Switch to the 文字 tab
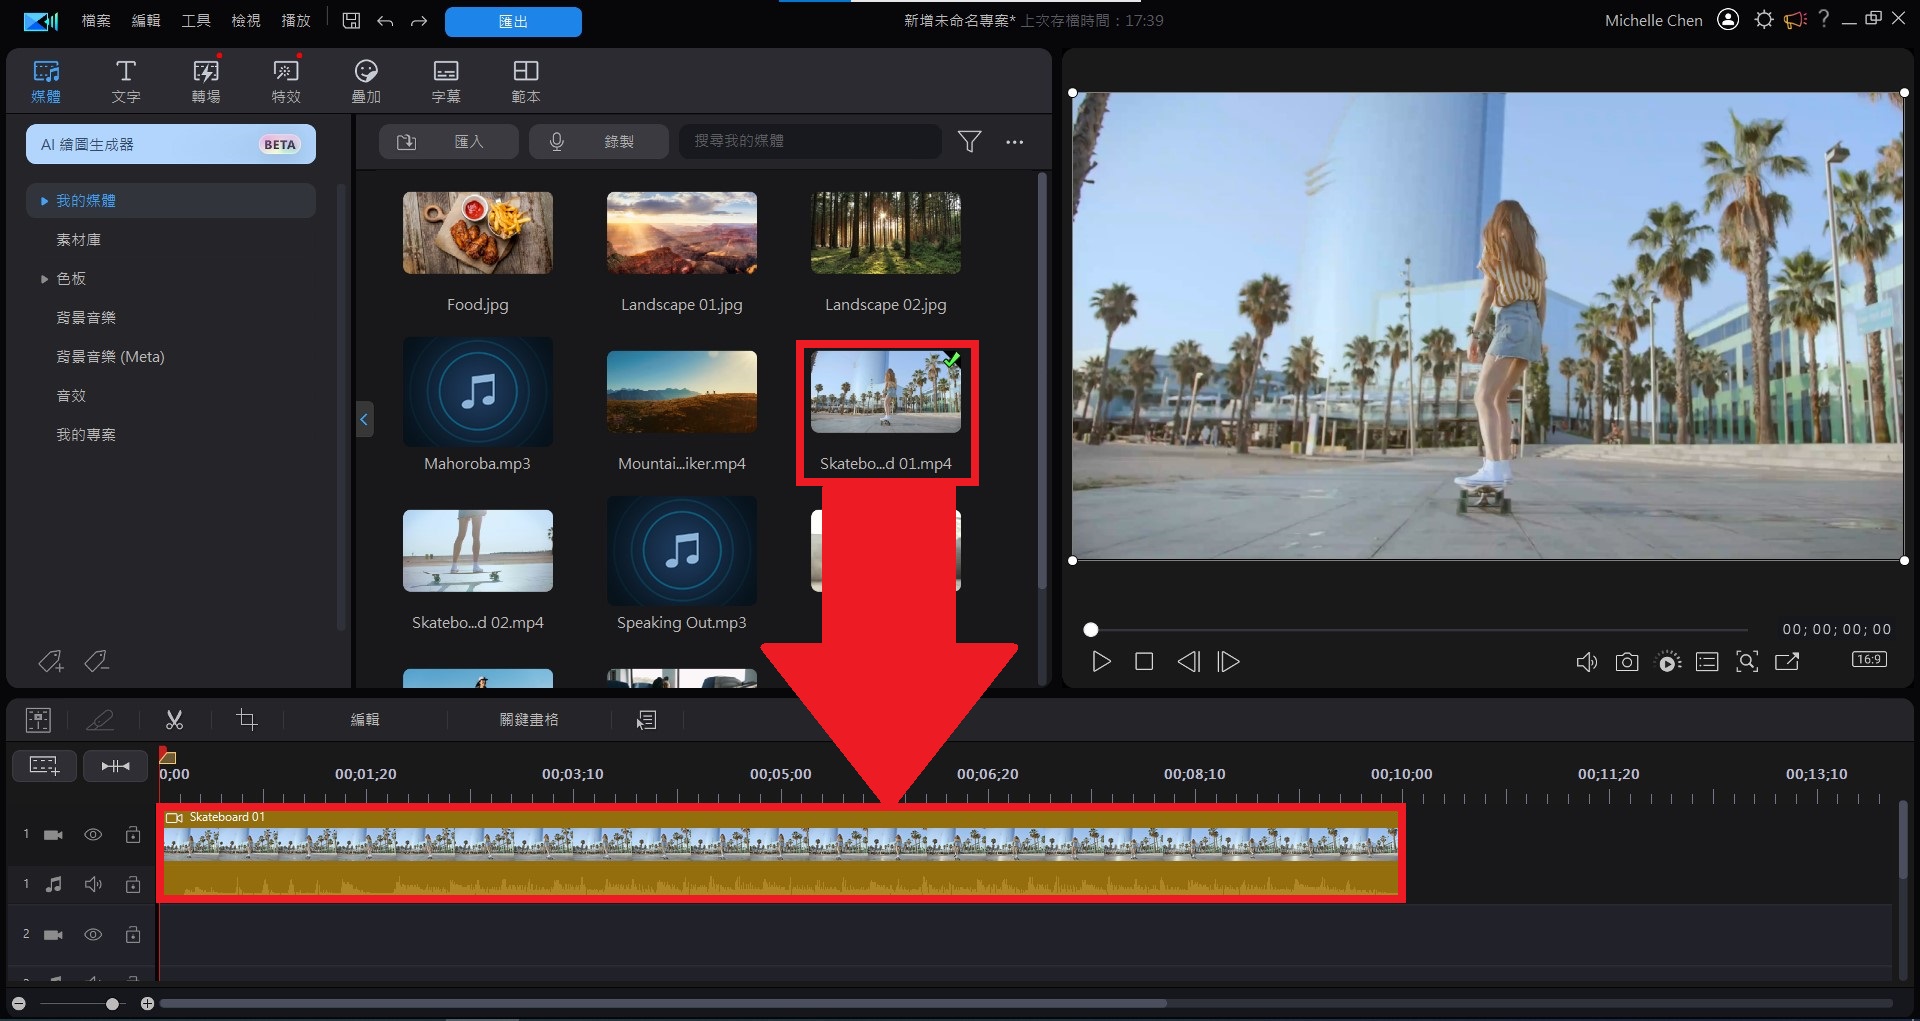The image size is (1920, 1021). point(126,81)
